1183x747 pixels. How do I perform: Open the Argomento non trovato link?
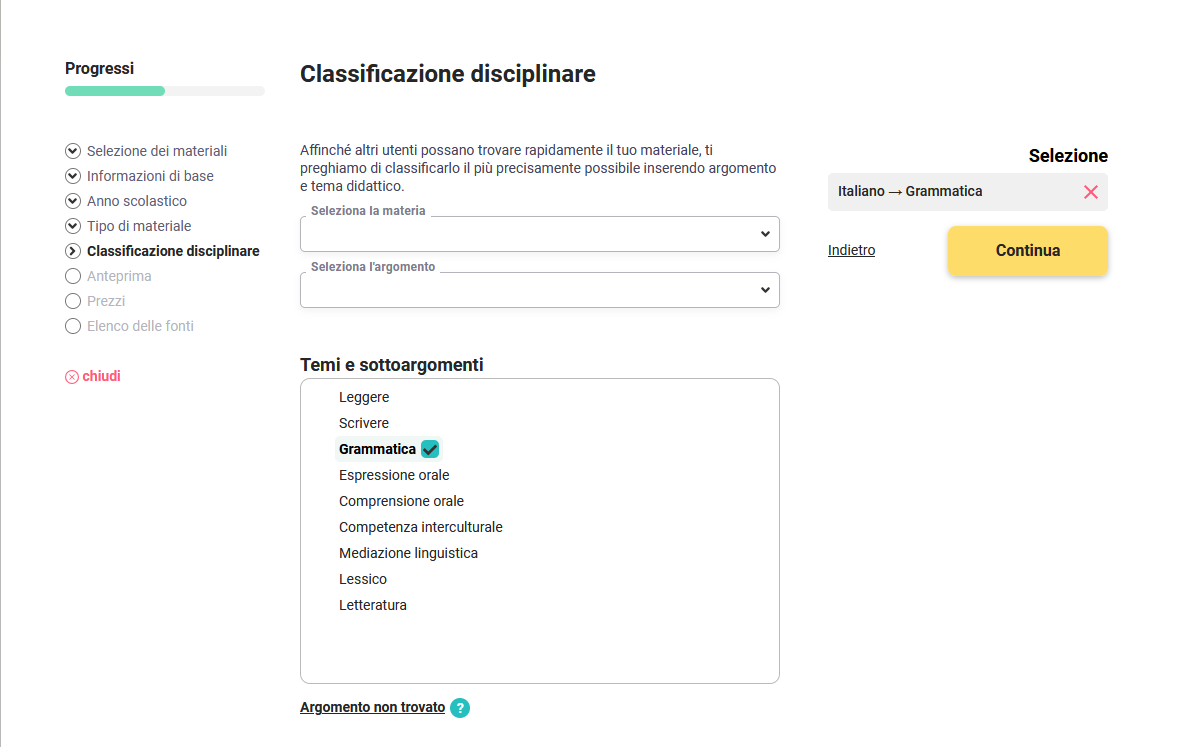click(372, 707)
